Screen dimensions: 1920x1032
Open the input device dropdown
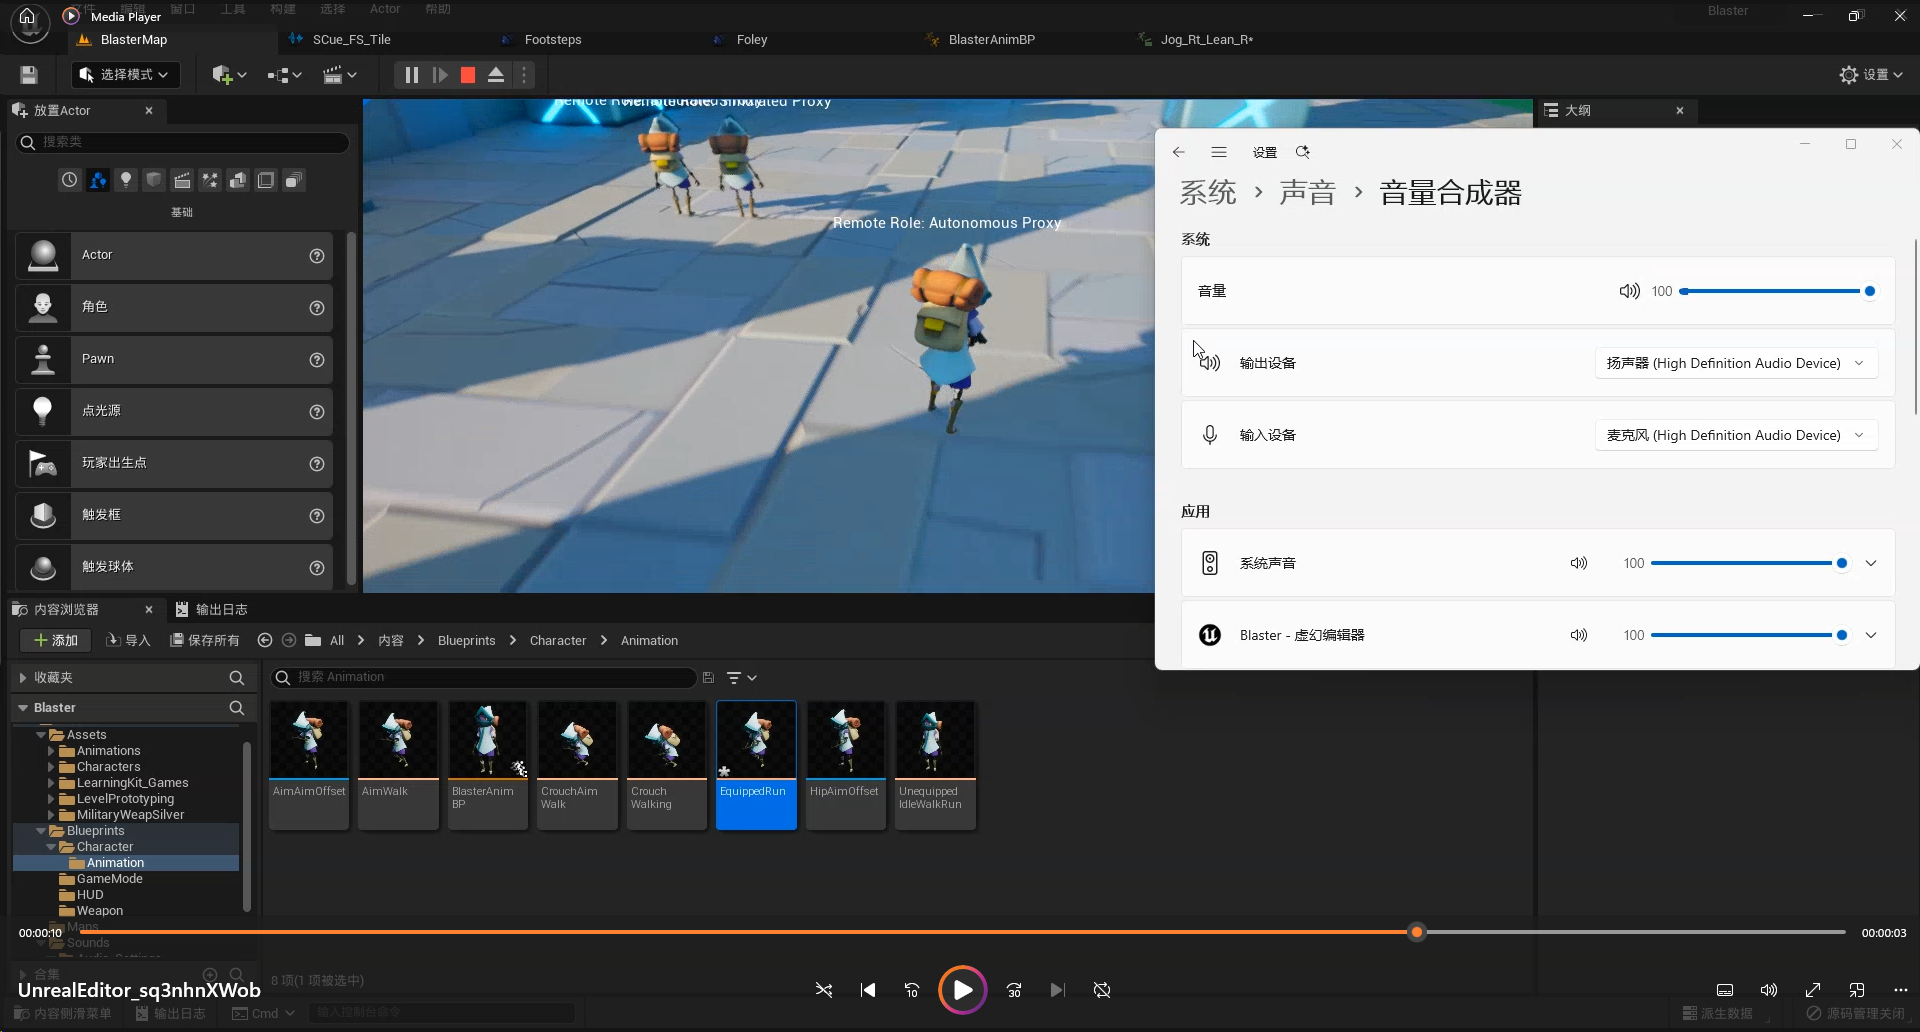point(1736,435)
